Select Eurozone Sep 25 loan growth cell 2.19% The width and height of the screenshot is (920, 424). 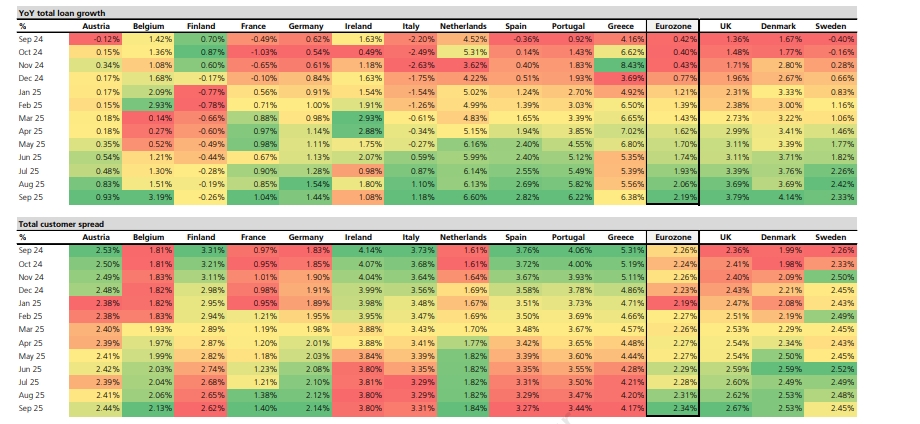(672, 197)
